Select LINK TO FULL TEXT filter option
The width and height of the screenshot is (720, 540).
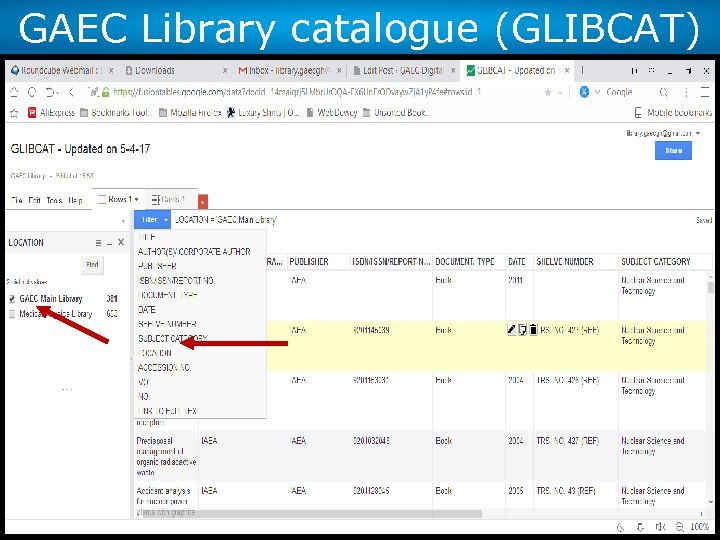[168, 411]
